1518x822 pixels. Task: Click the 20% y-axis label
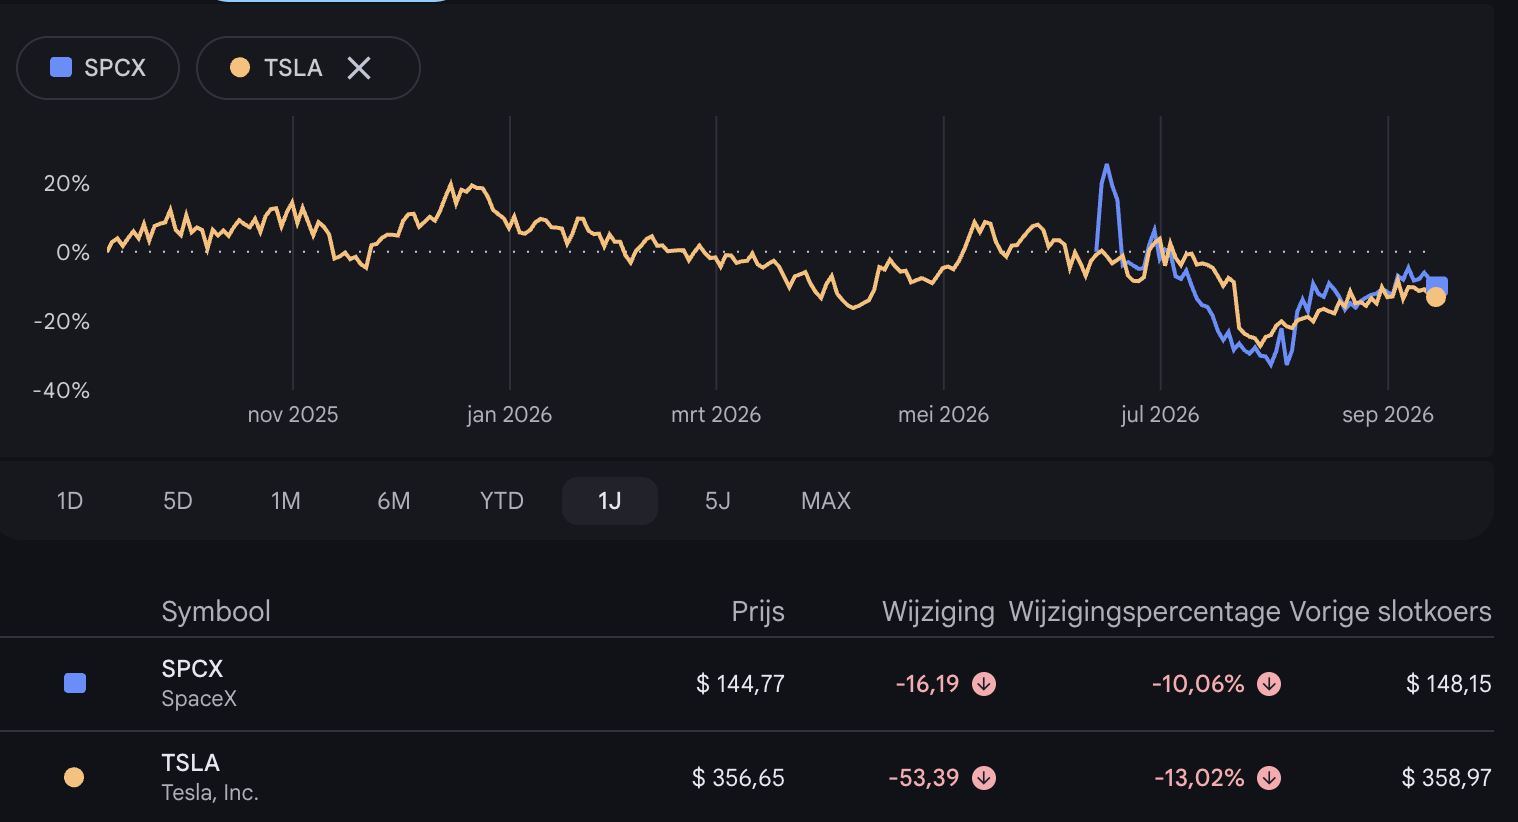(67, 184)
